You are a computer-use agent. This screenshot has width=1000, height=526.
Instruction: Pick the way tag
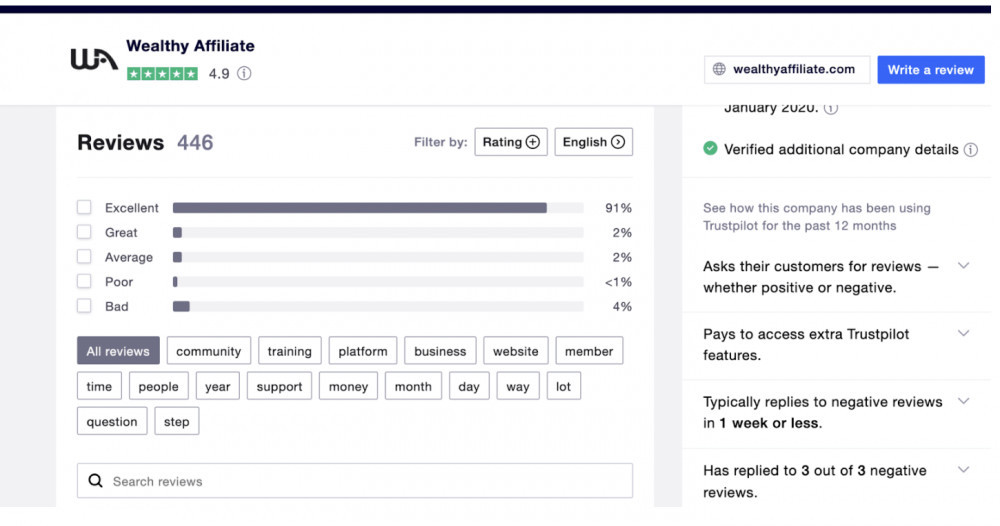click(x=518, y=386)
